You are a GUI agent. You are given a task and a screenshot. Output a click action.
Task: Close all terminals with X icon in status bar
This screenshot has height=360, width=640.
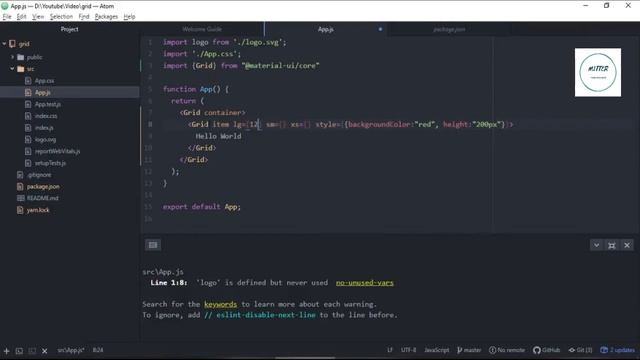44,351
